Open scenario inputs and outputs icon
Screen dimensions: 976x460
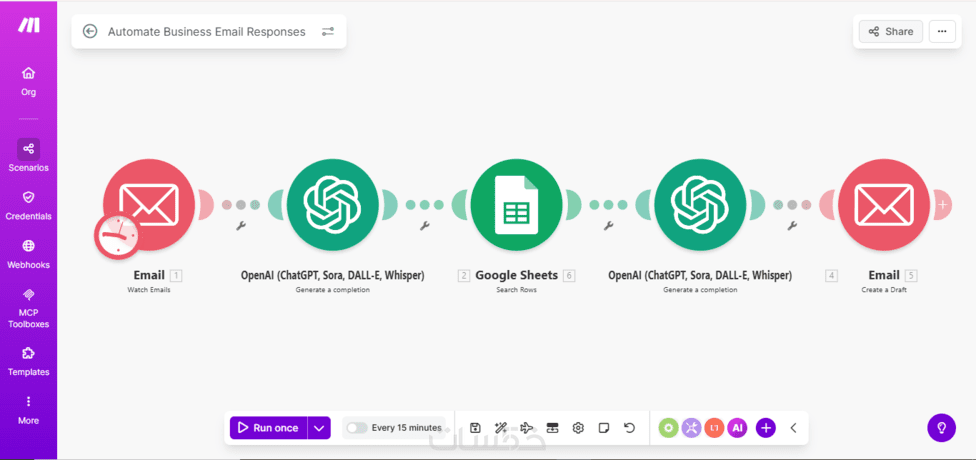point(552,428)
